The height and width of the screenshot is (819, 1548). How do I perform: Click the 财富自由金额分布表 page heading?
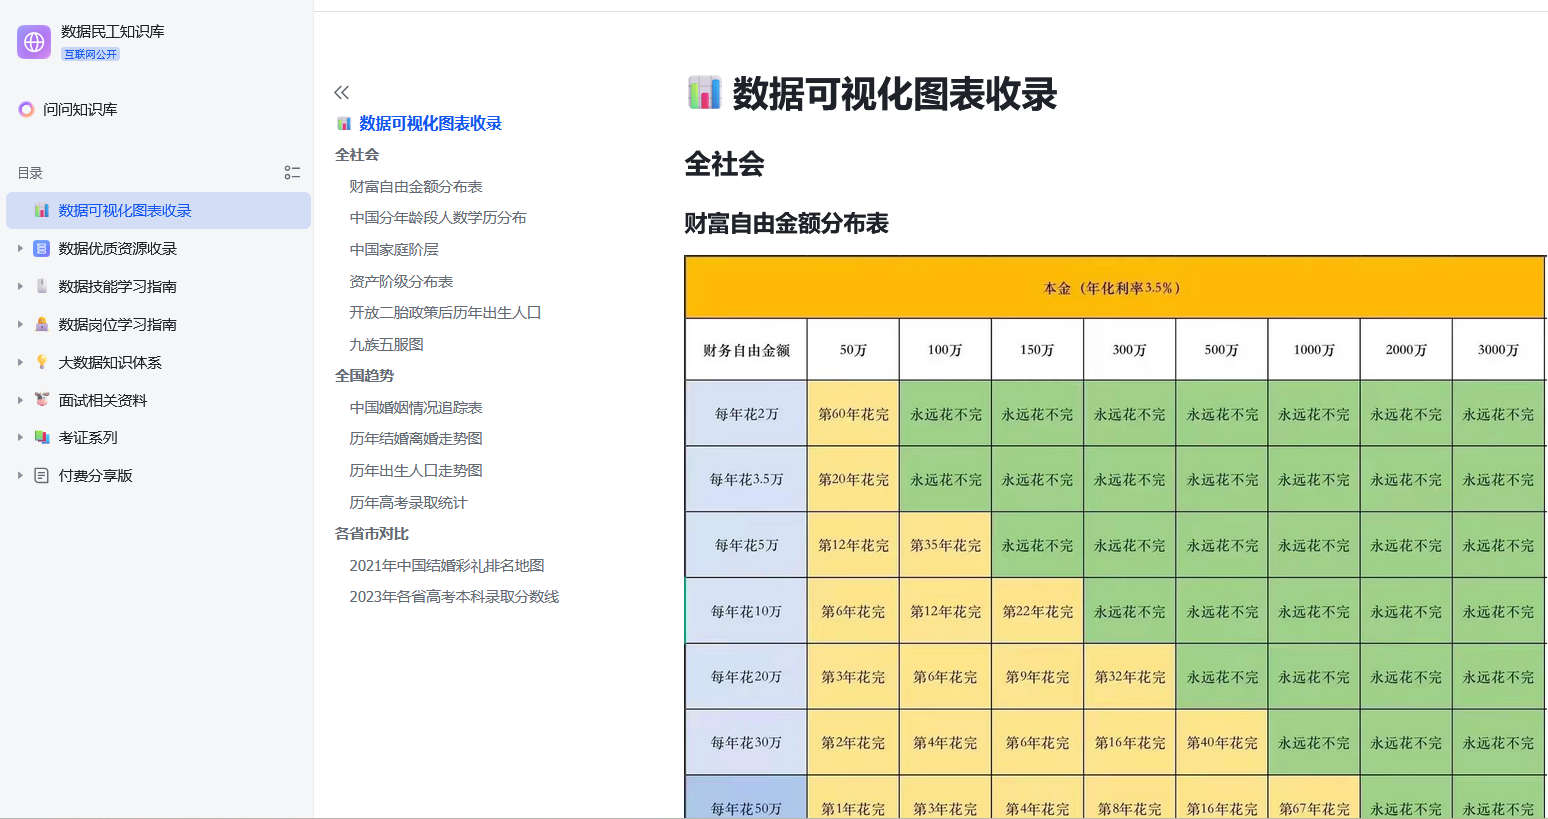coord(787,223)
